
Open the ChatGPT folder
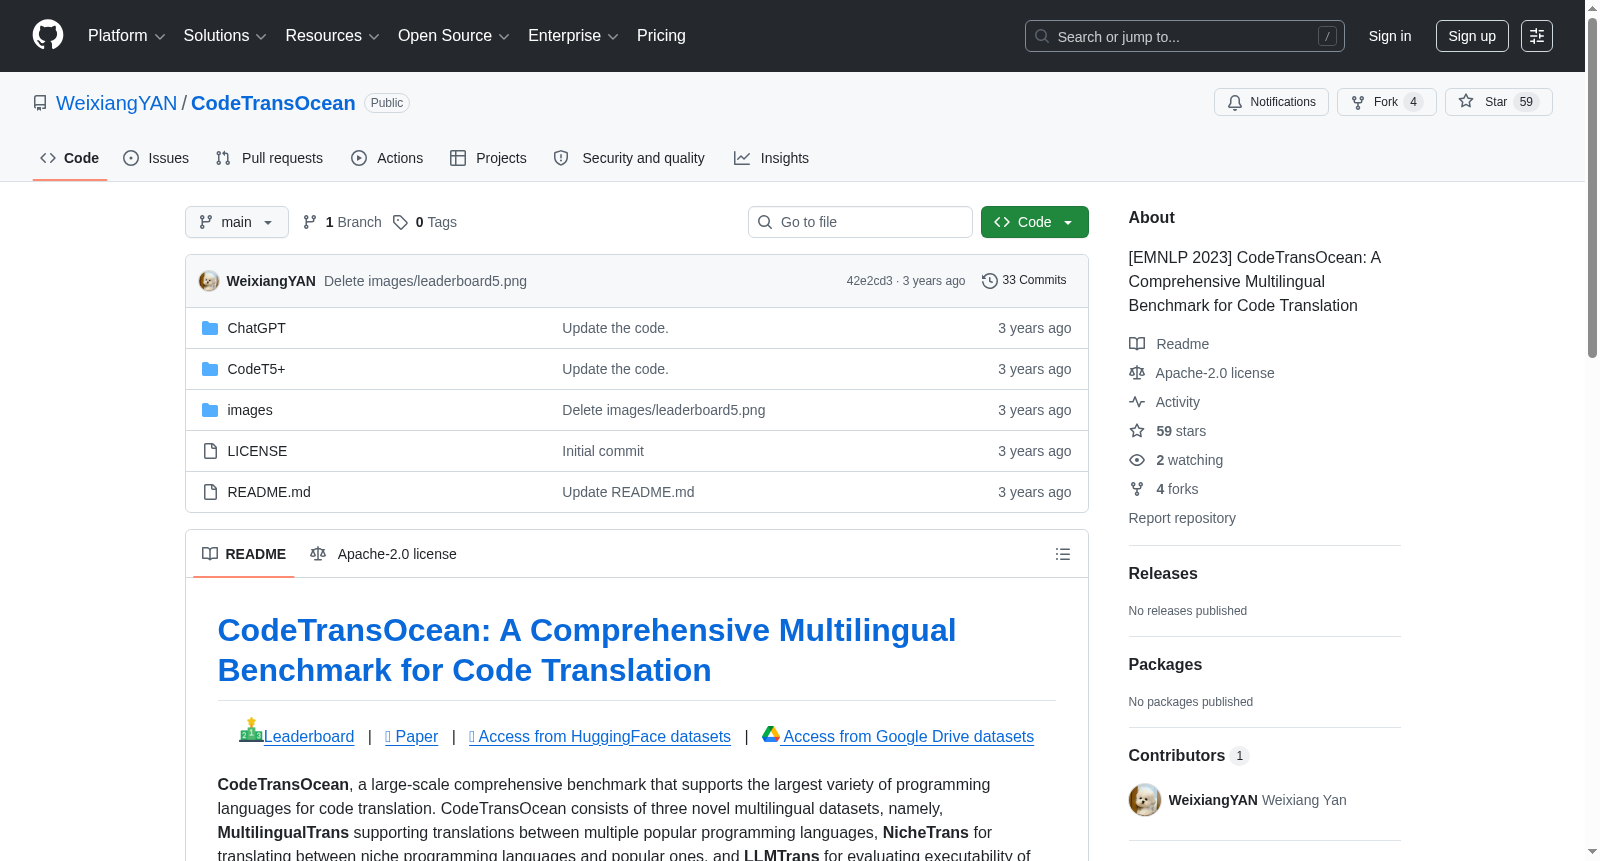(256, 328)
